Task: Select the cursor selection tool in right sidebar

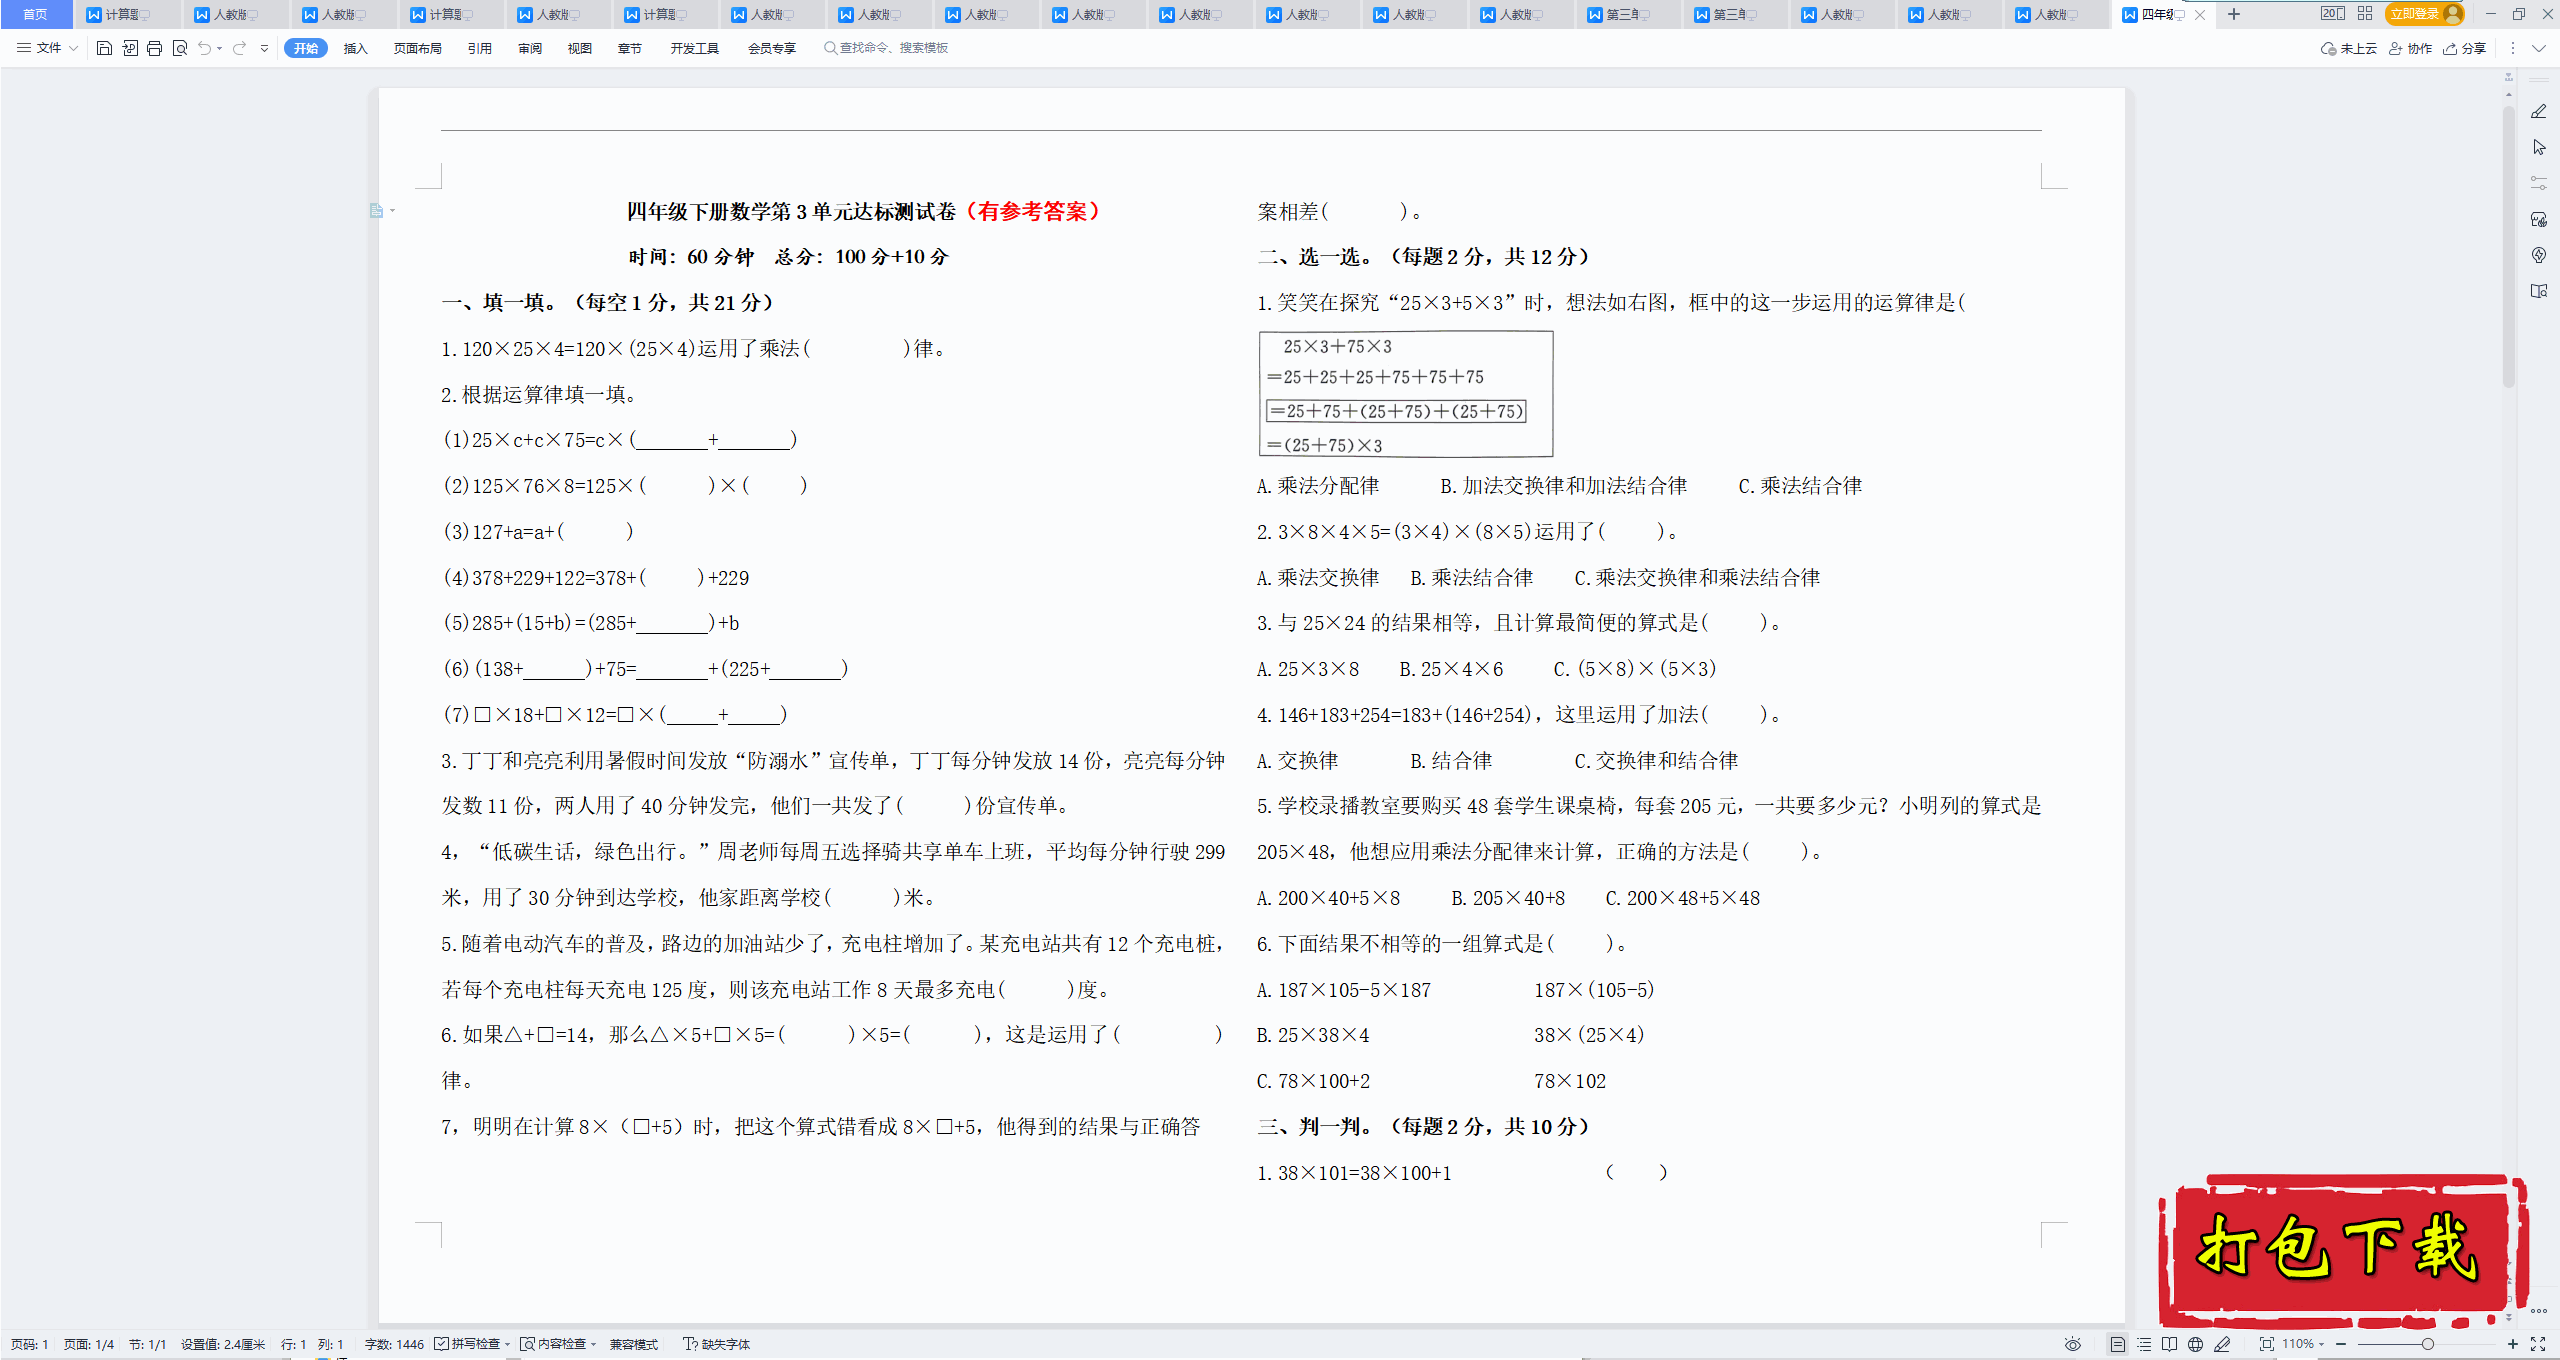Action: coord(2538,147)
